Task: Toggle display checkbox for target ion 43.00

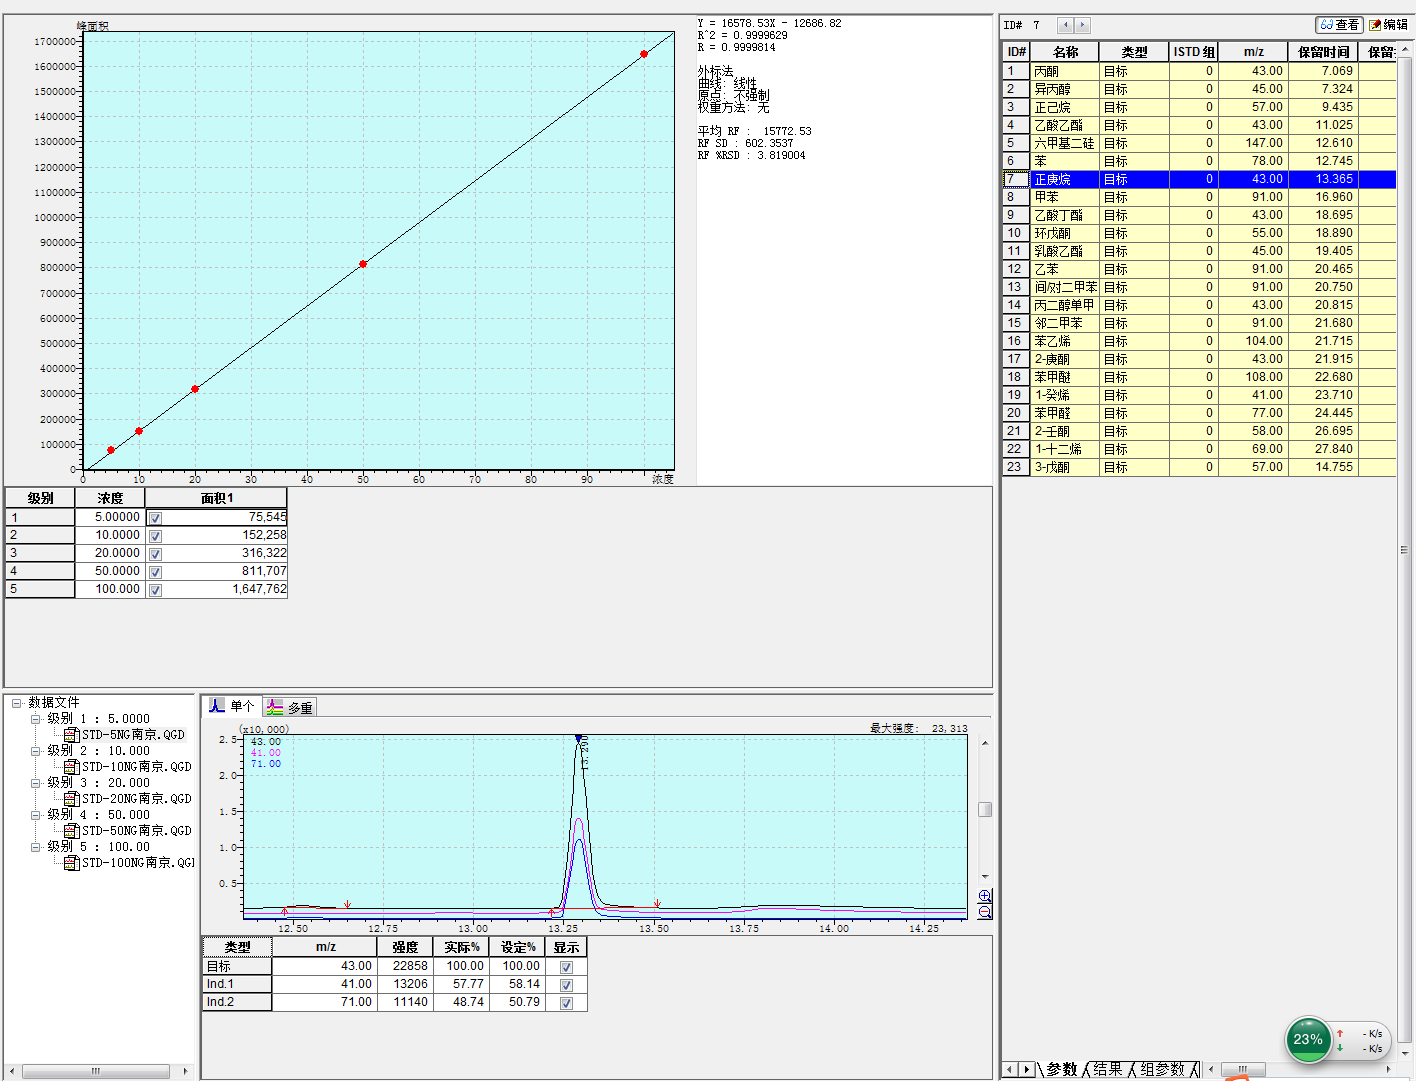Action: (x=566, y=967)
